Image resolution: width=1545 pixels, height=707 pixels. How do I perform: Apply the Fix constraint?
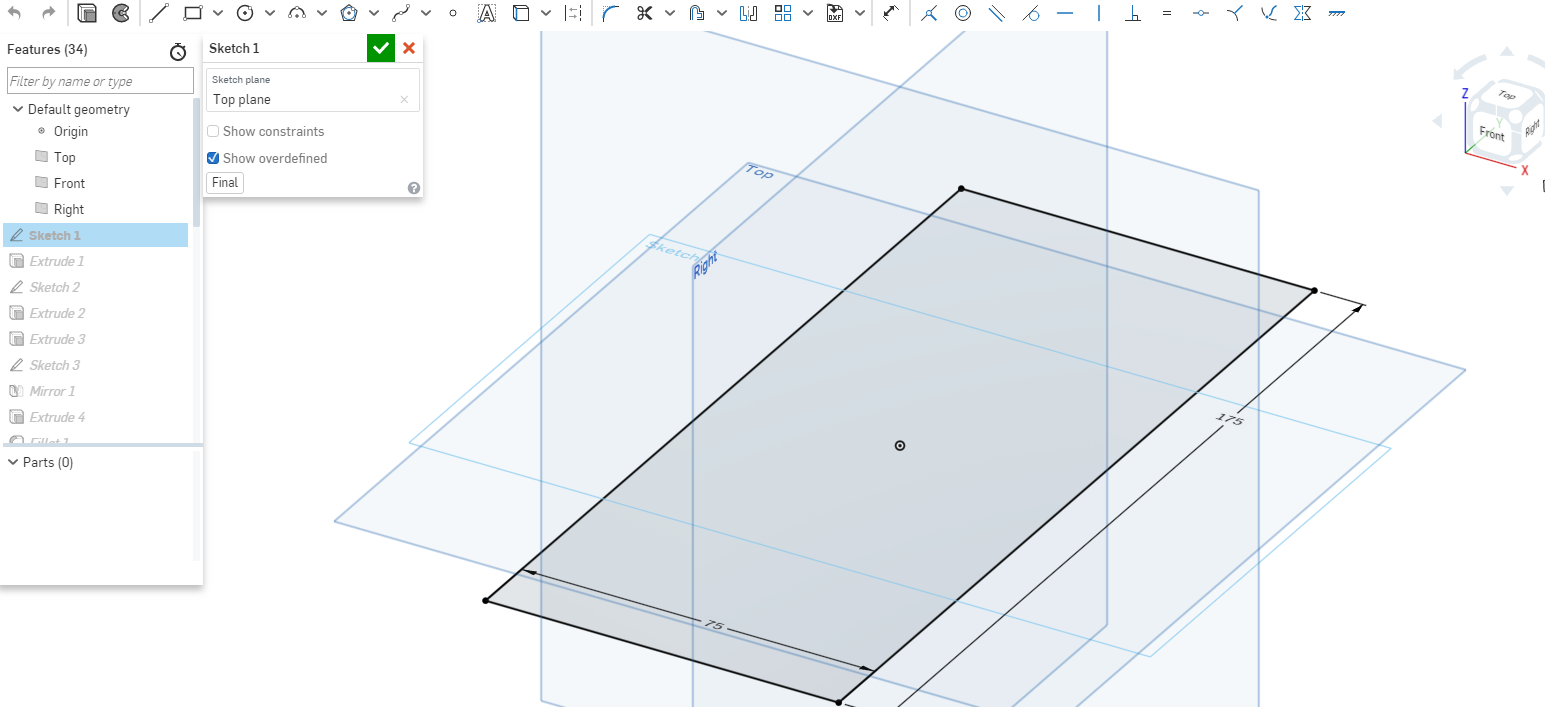tap(1337, 13)
